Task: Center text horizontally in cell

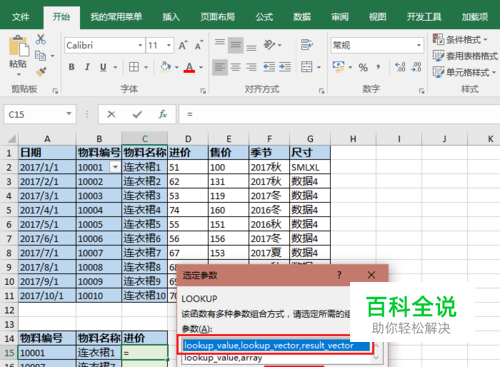Action: coord(235,67)
